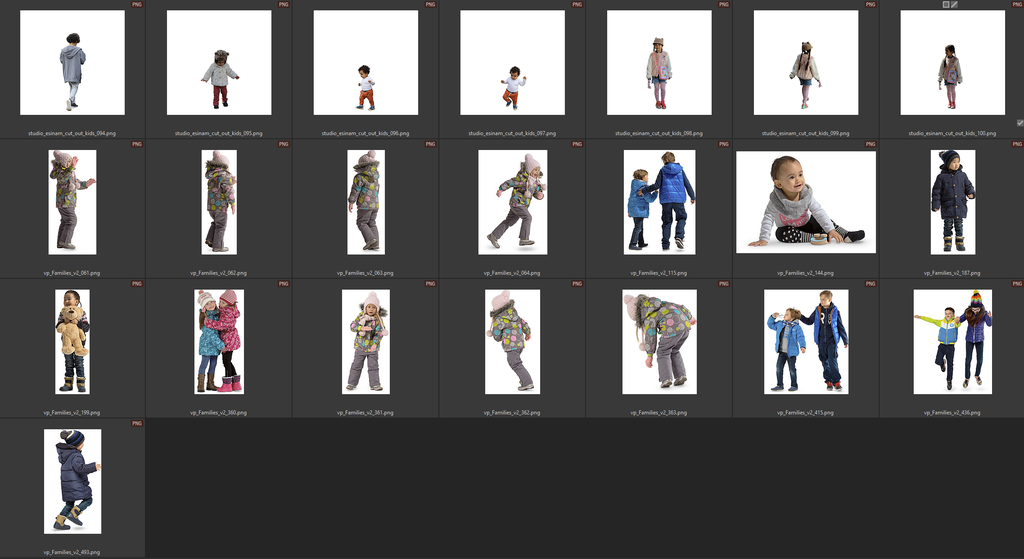Click the square icon above kids_100 thumbnail

(946, 5)
